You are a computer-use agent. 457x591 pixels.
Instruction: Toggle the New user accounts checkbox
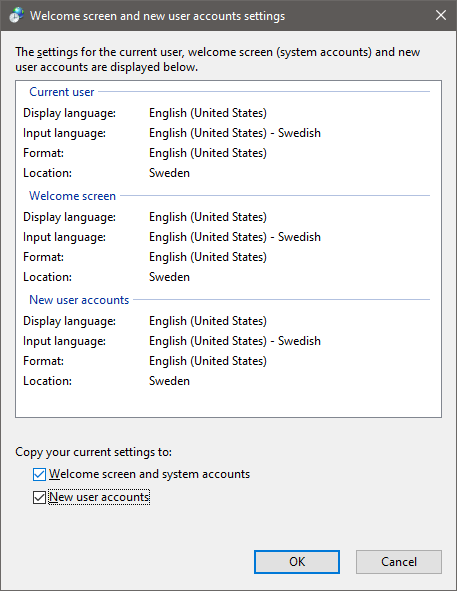[39, 497]
